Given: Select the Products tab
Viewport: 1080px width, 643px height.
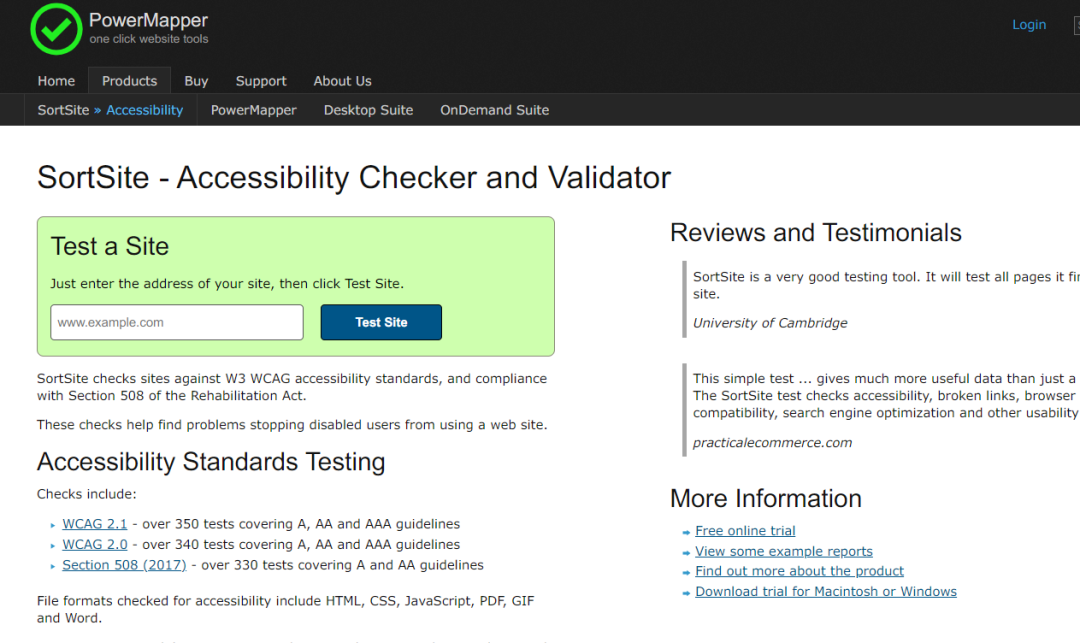Looking at the screenshot, I should (129, 81).
